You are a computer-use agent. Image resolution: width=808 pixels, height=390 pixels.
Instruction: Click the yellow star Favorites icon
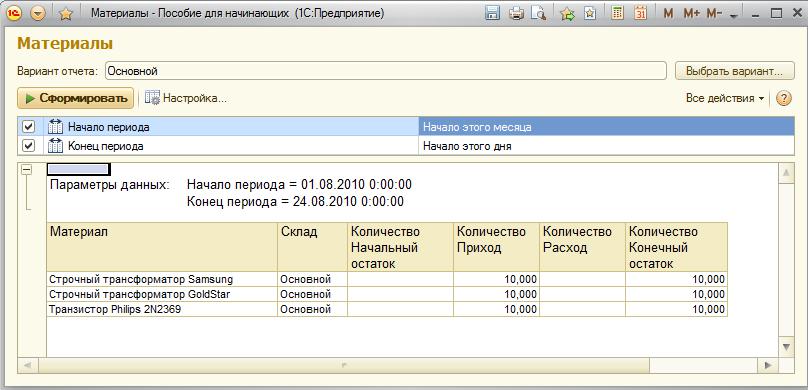[x=65, y=14]
